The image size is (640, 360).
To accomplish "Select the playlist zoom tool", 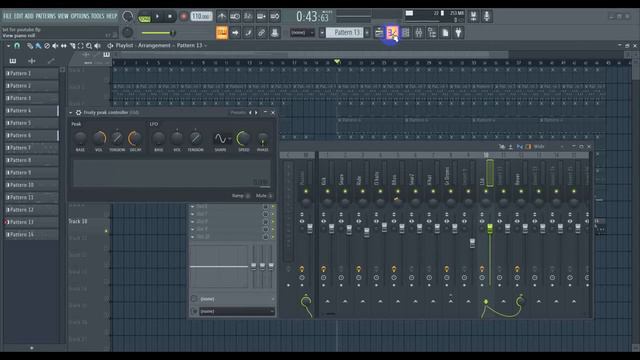I will pyautogui.click(x=89, y=46).
